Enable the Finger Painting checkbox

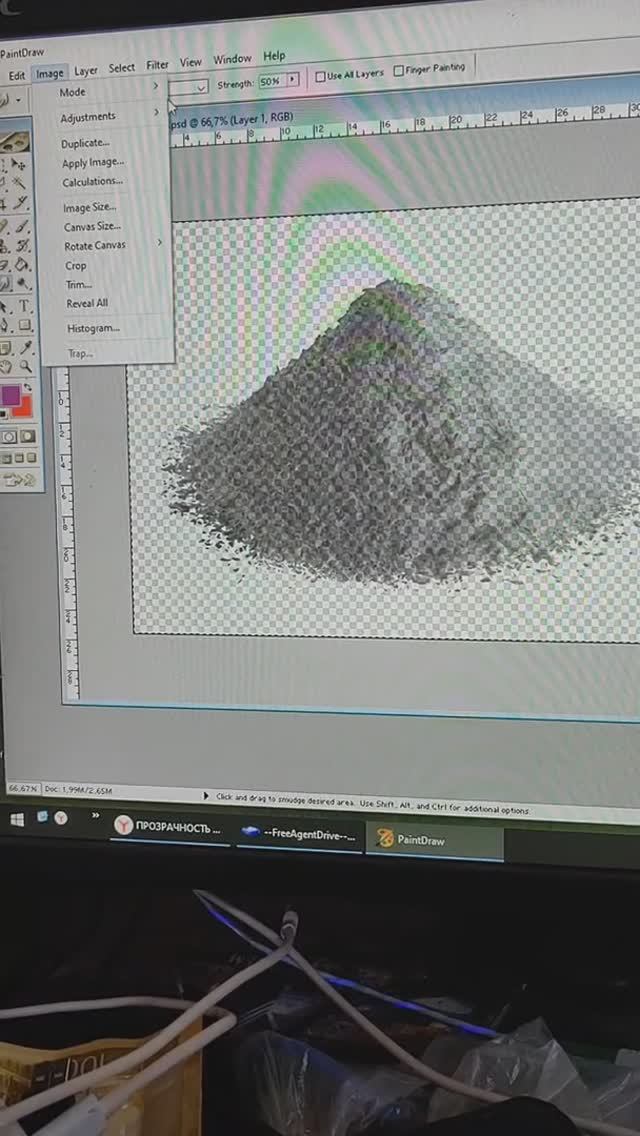[399, 71]
